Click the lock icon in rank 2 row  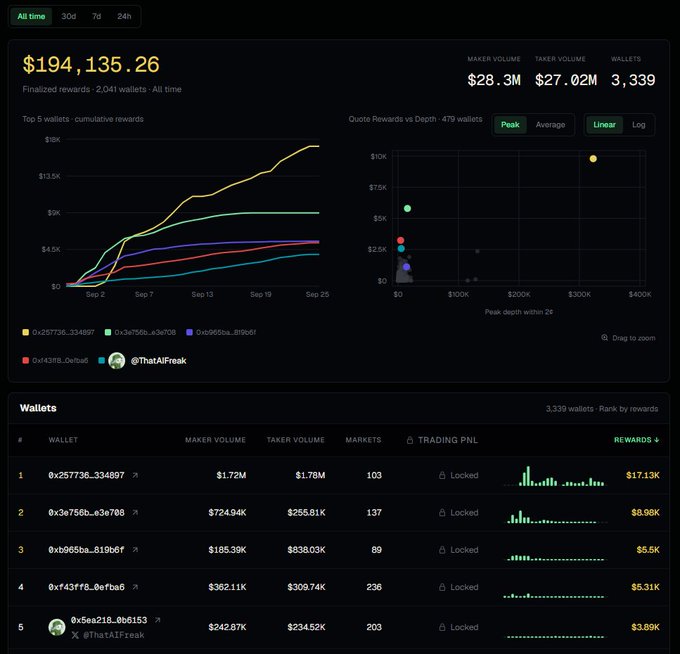click(x=442, y=513)
